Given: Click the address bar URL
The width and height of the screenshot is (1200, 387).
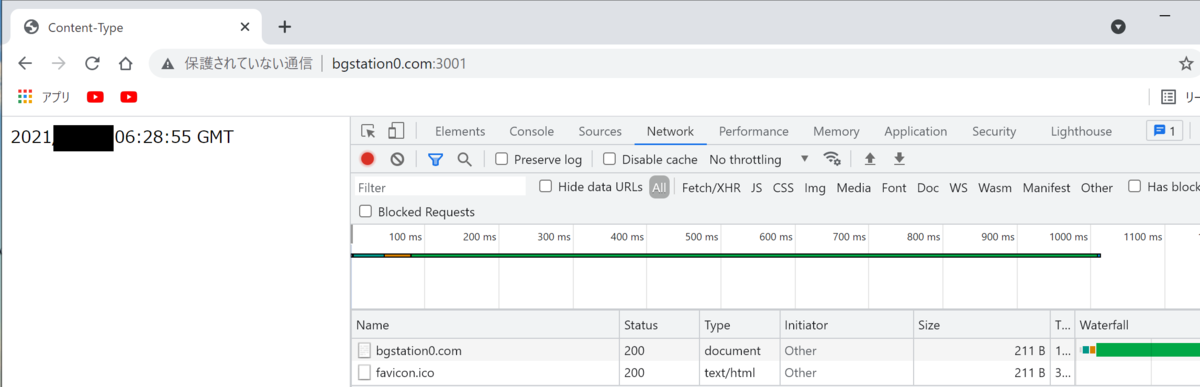Looking at the screenshot, I should [399, 63].
